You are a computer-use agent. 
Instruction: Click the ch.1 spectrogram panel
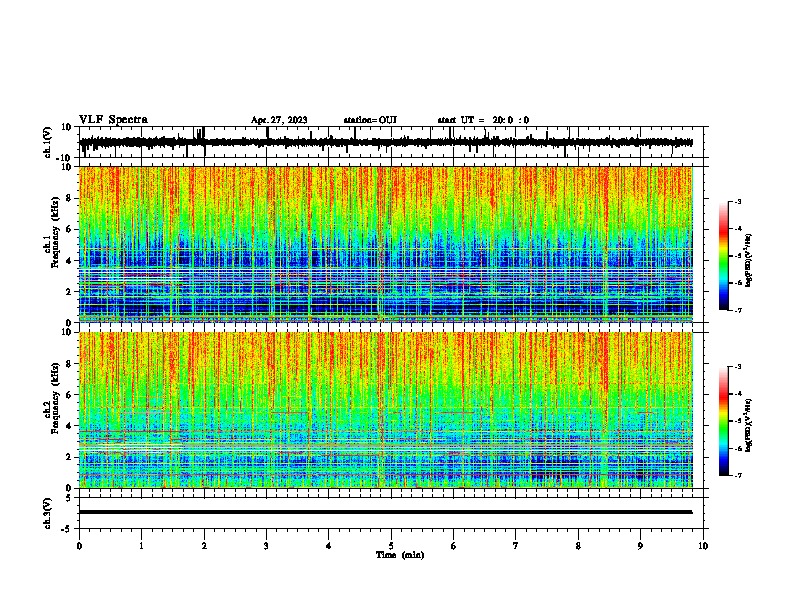[x=385, y=244]
